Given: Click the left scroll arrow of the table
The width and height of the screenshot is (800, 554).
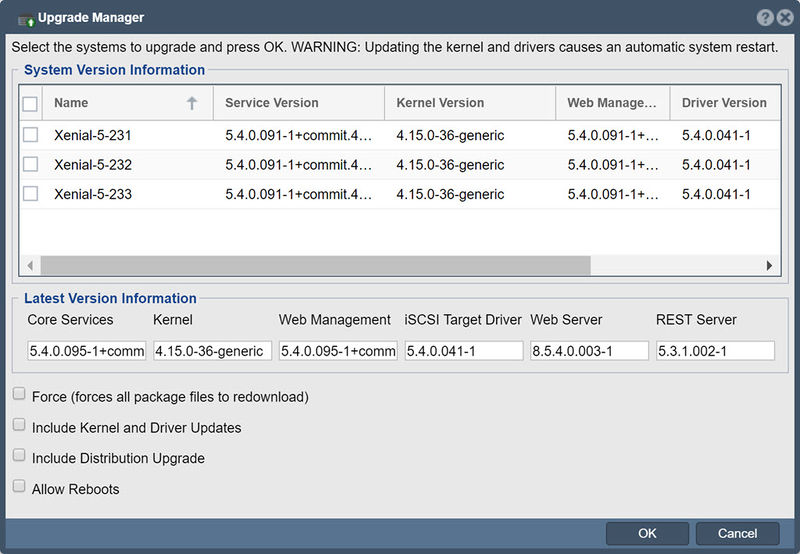Looking at the screenshot, I should (30, 265).
